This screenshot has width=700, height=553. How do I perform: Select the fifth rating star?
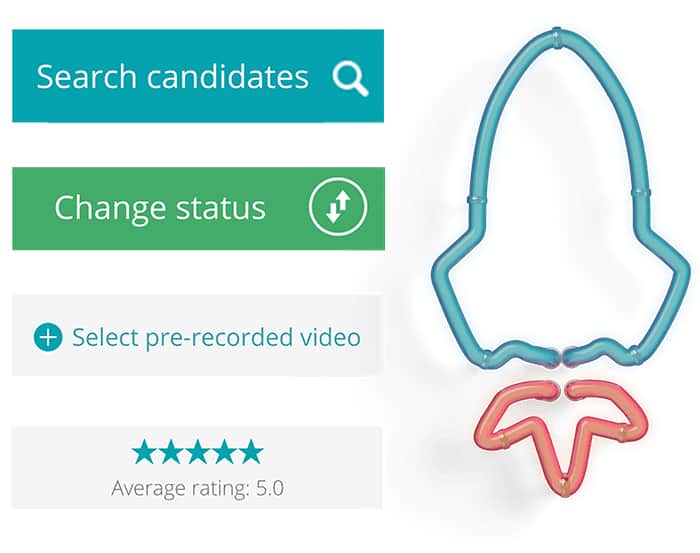tap(251, 452)
